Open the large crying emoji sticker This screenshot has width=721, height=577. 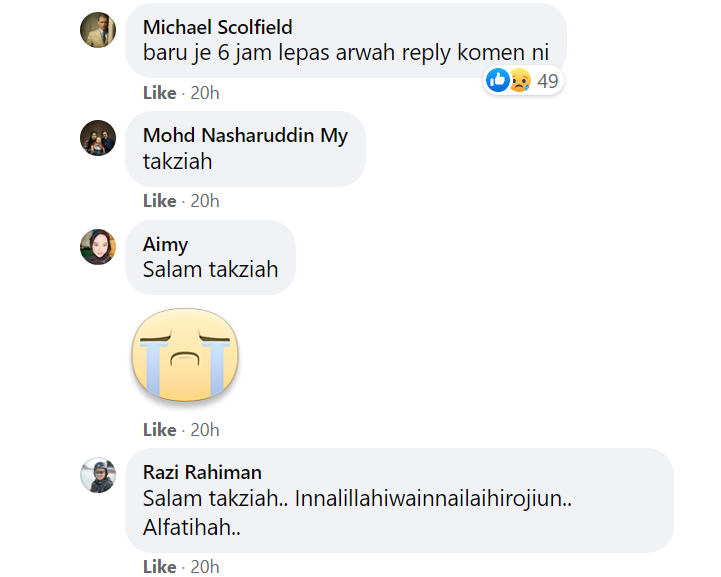coord(185,356)
